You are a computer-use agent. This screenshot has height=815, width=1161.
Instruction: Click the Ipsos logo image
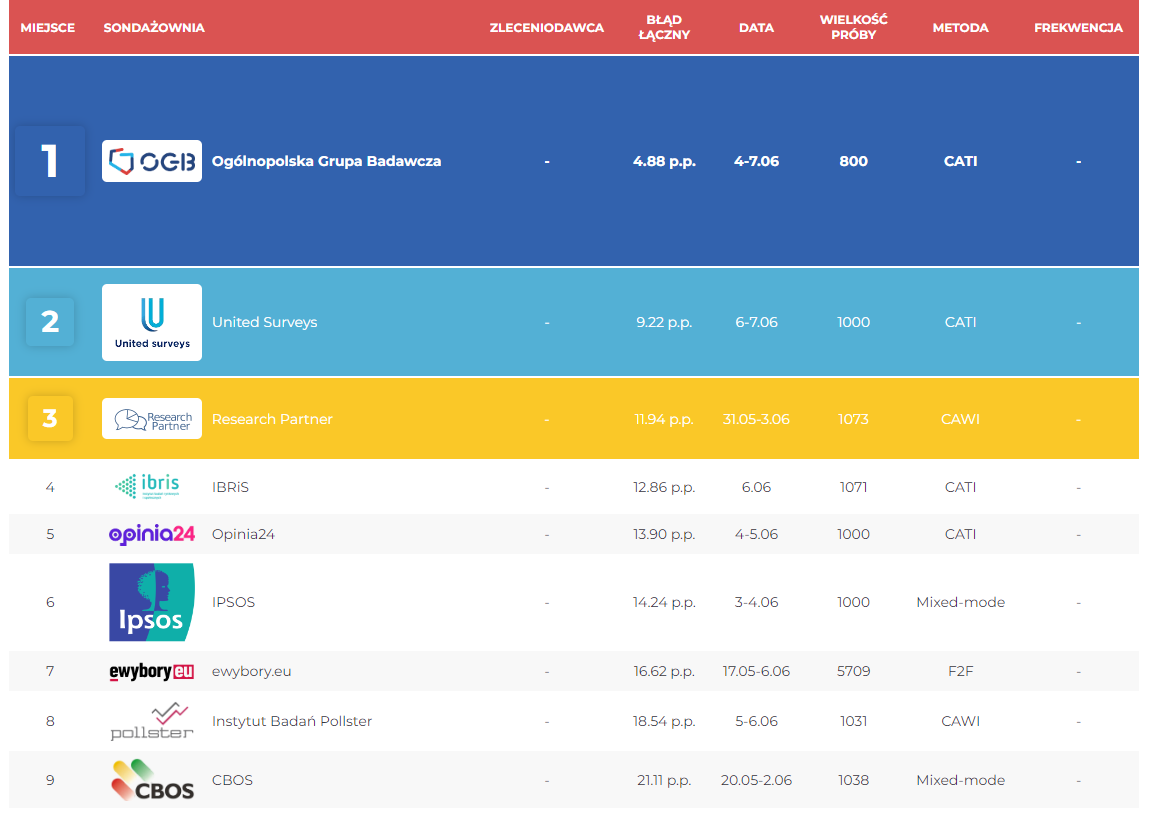(x=152, y=602)
